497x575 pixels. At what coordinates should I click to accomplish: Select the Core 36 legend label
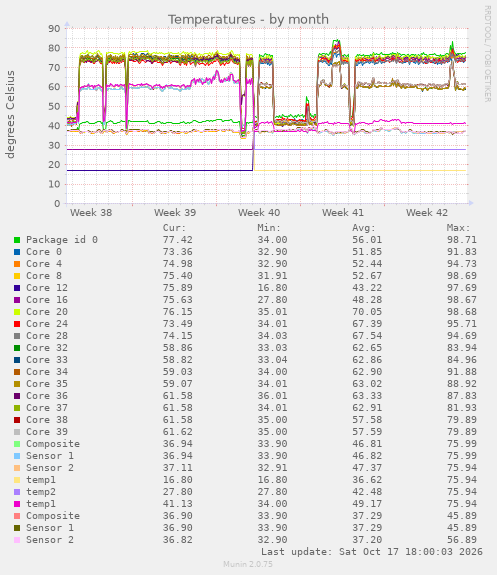pyautogui.click(x=47, y=396)
